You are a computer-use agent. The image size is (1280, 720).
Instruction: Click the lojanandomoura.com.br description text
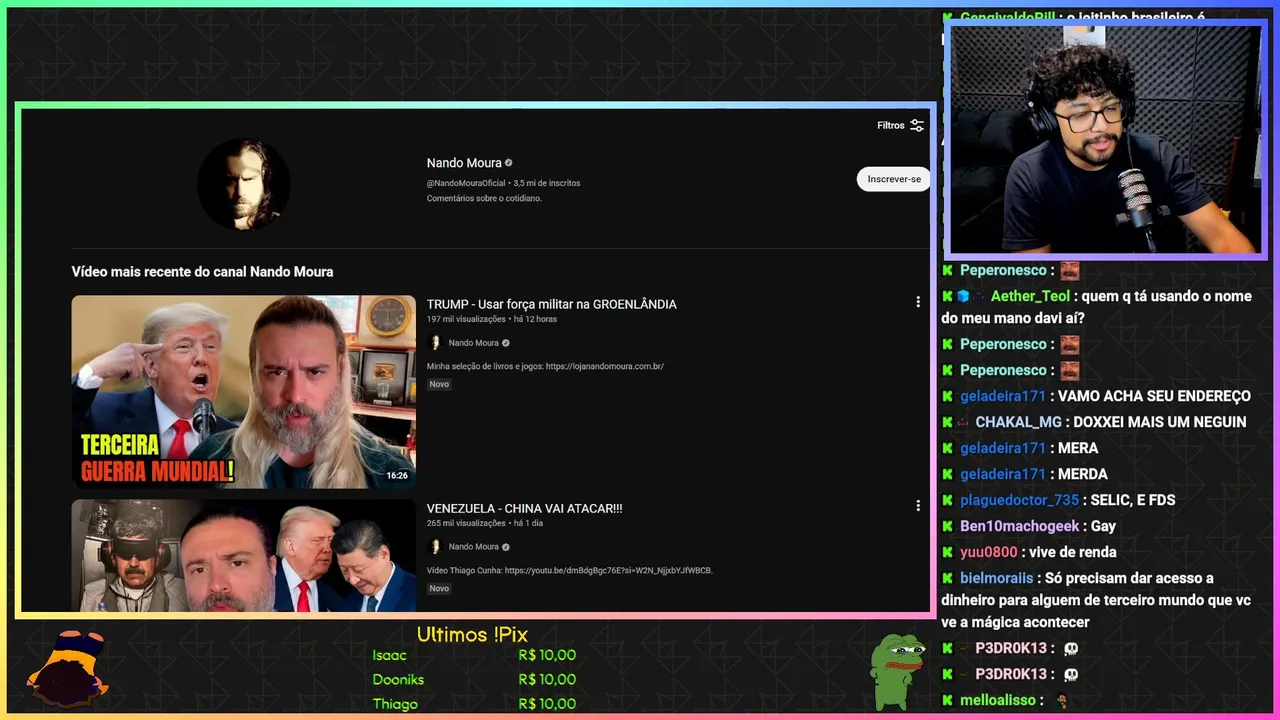(x=545, y=366)
